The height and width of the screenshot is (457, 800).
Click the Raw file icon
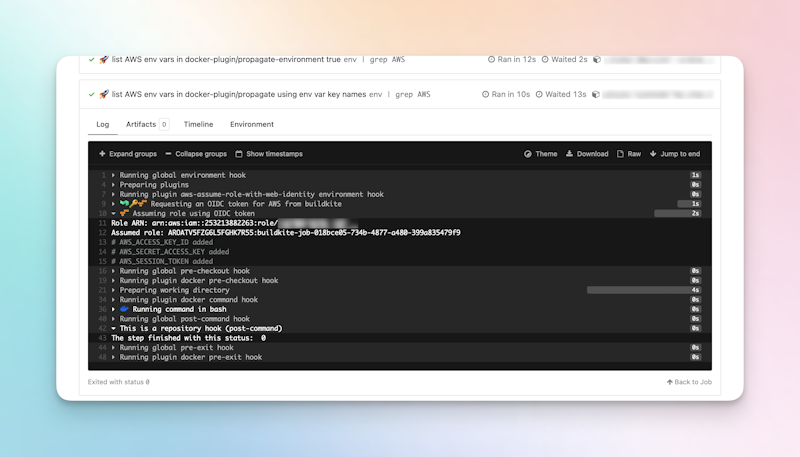620,154
